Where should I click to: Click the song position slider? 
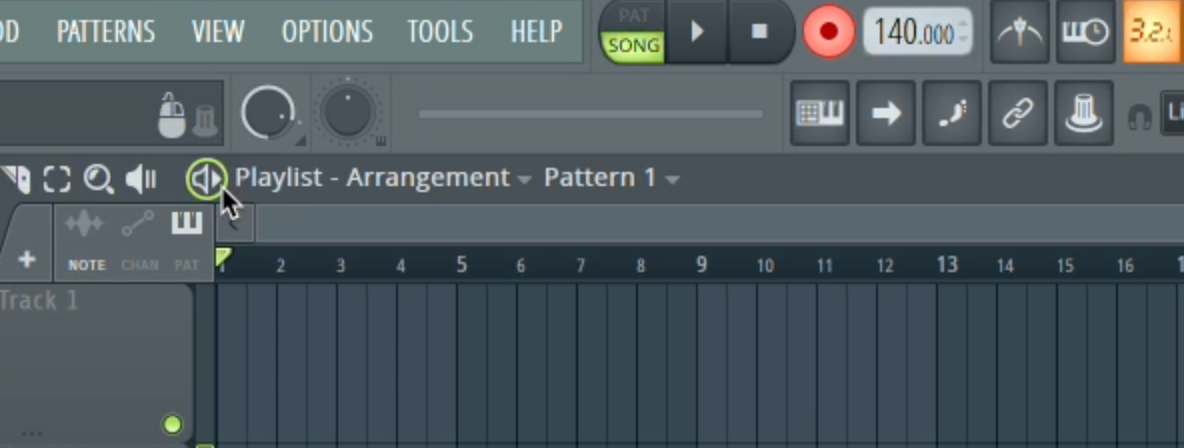pyautogui.click(x=590, y=114)
